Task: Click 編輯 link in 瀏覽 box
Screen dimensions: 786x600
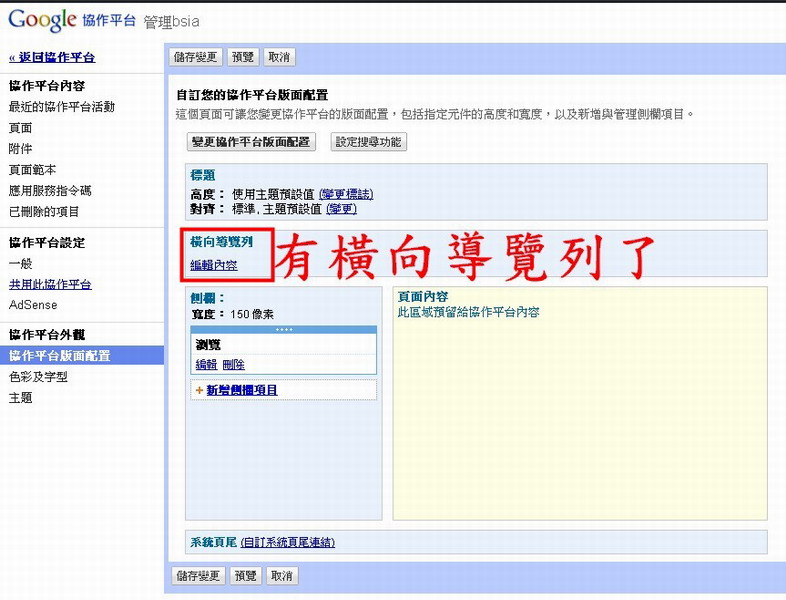Action: (x=206, y=364)
